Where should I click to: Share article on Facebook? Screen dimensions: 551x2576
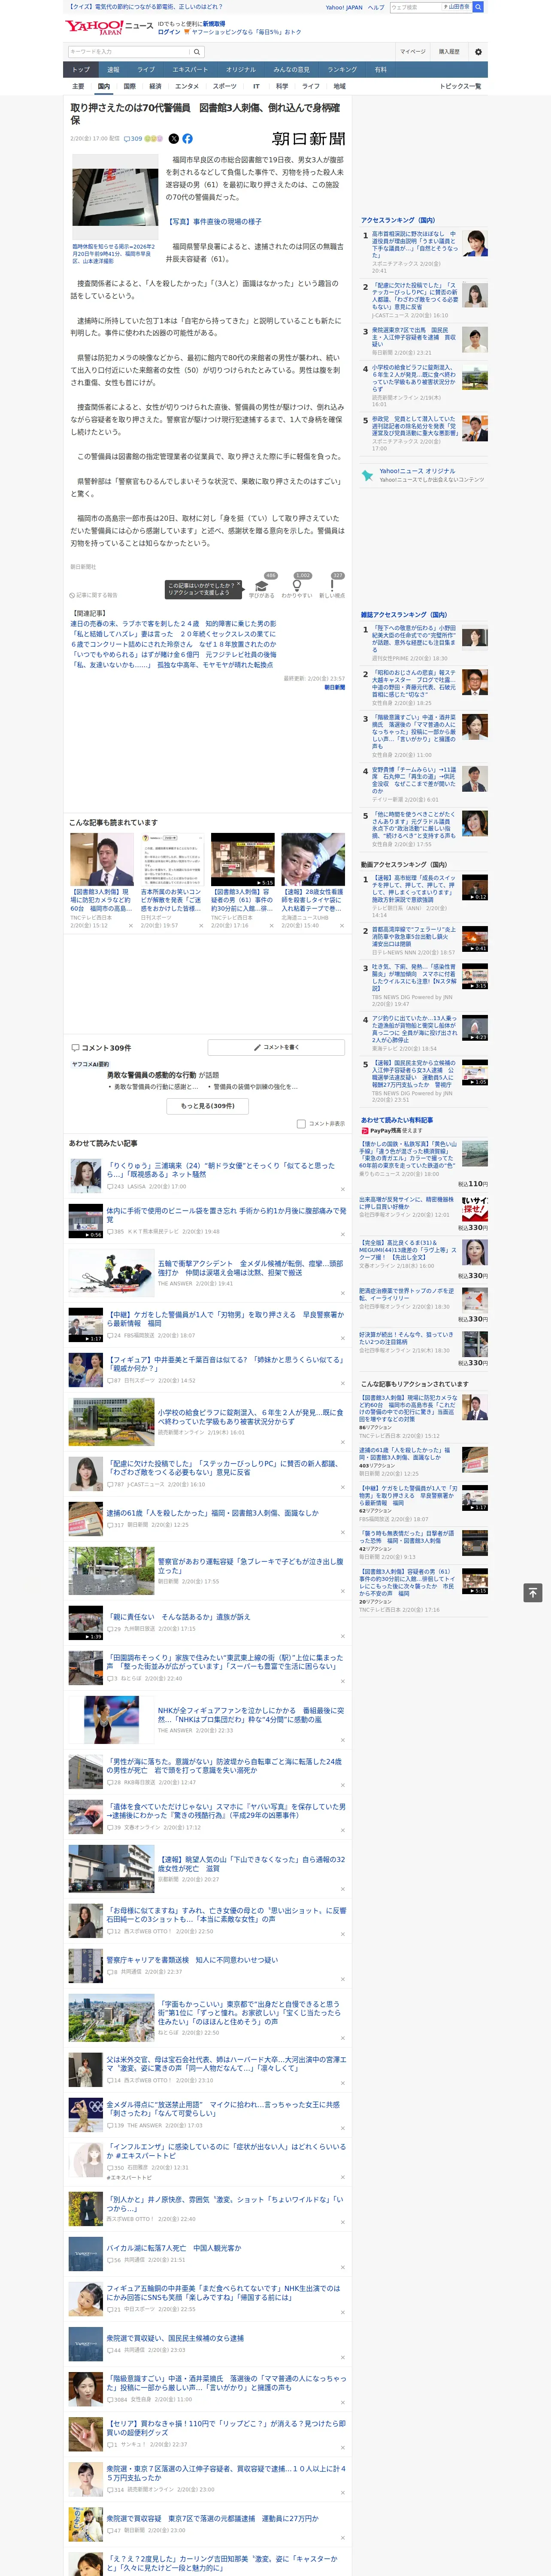click(187, 139)
